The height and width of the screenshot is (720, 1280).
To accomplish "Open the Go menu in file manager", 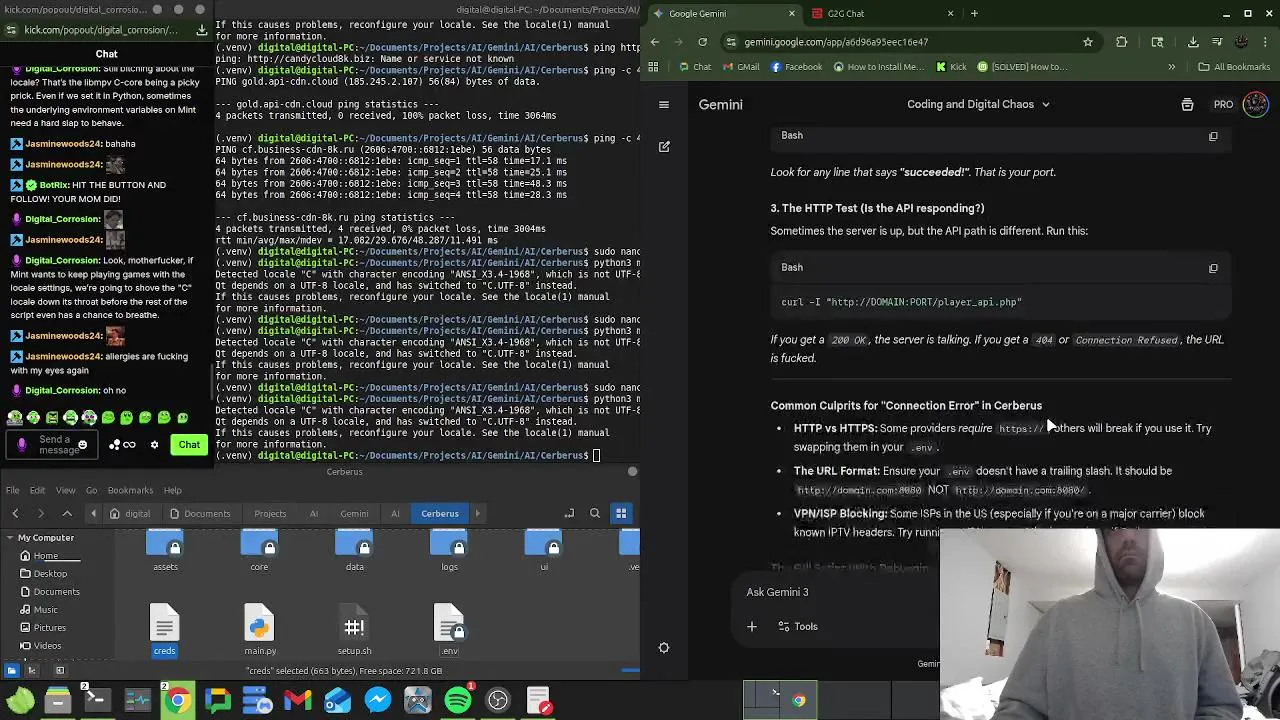I will 91,490.
